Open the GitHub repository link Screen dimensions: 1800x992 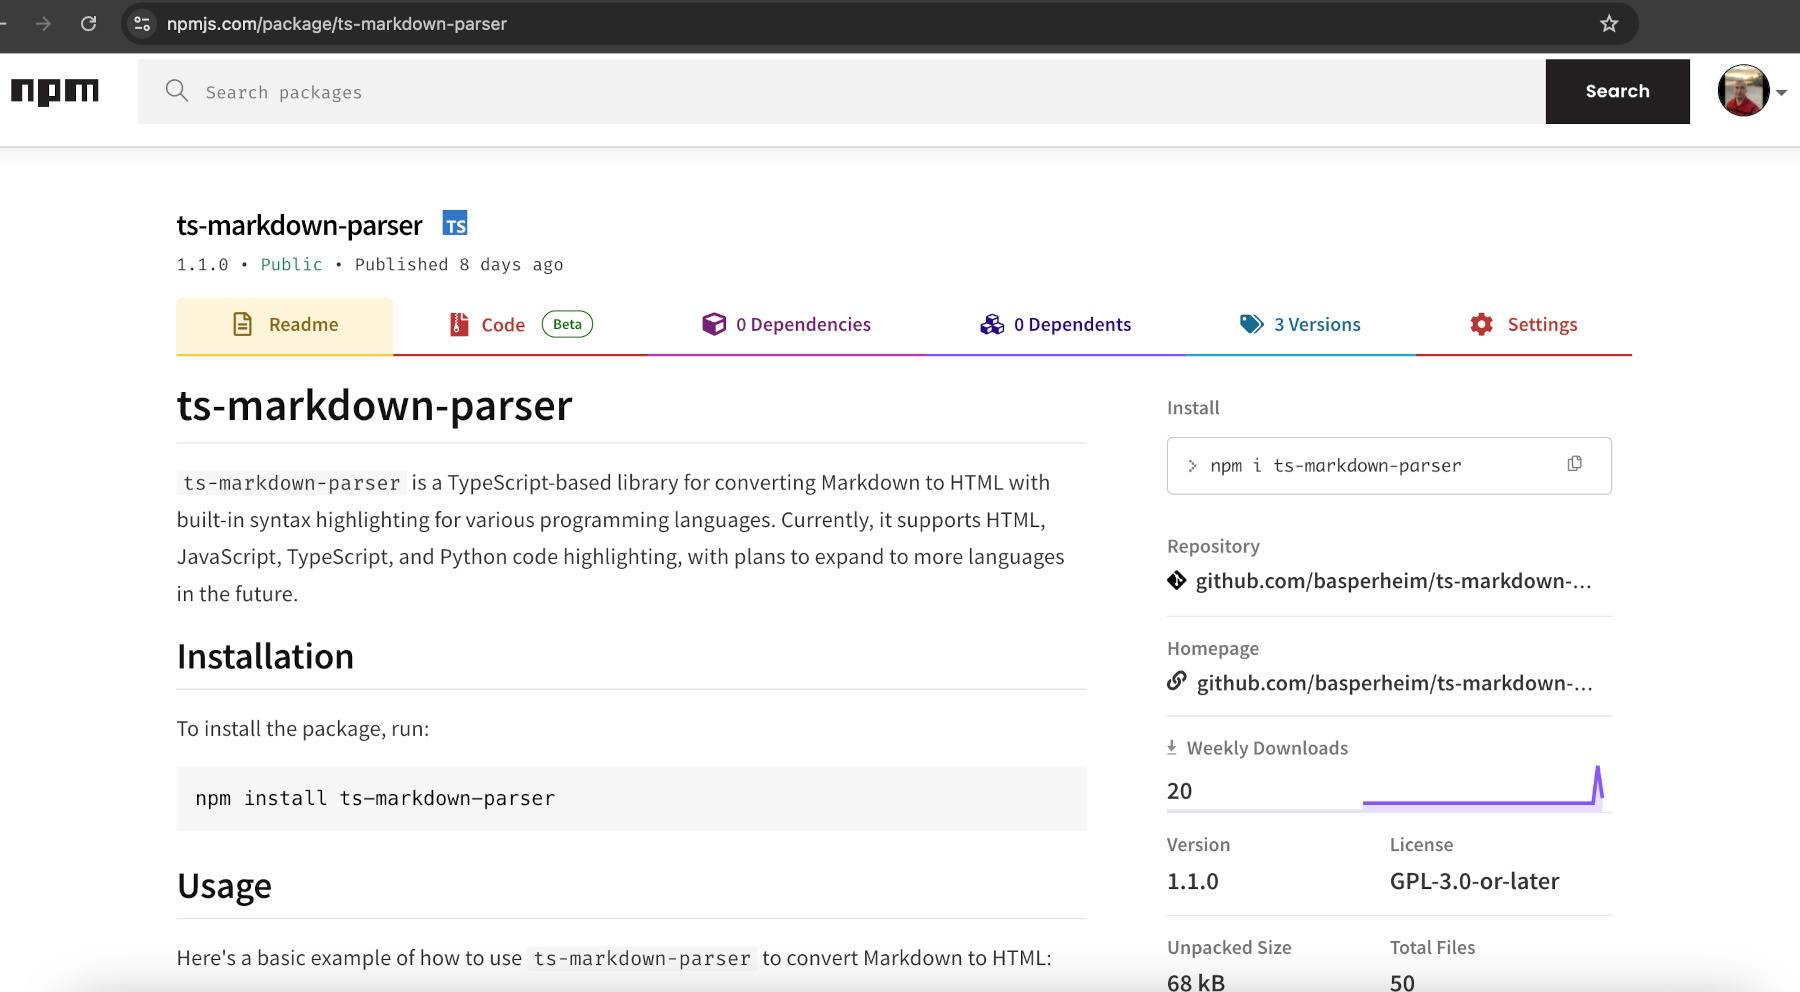click(x=1393, y=581)
